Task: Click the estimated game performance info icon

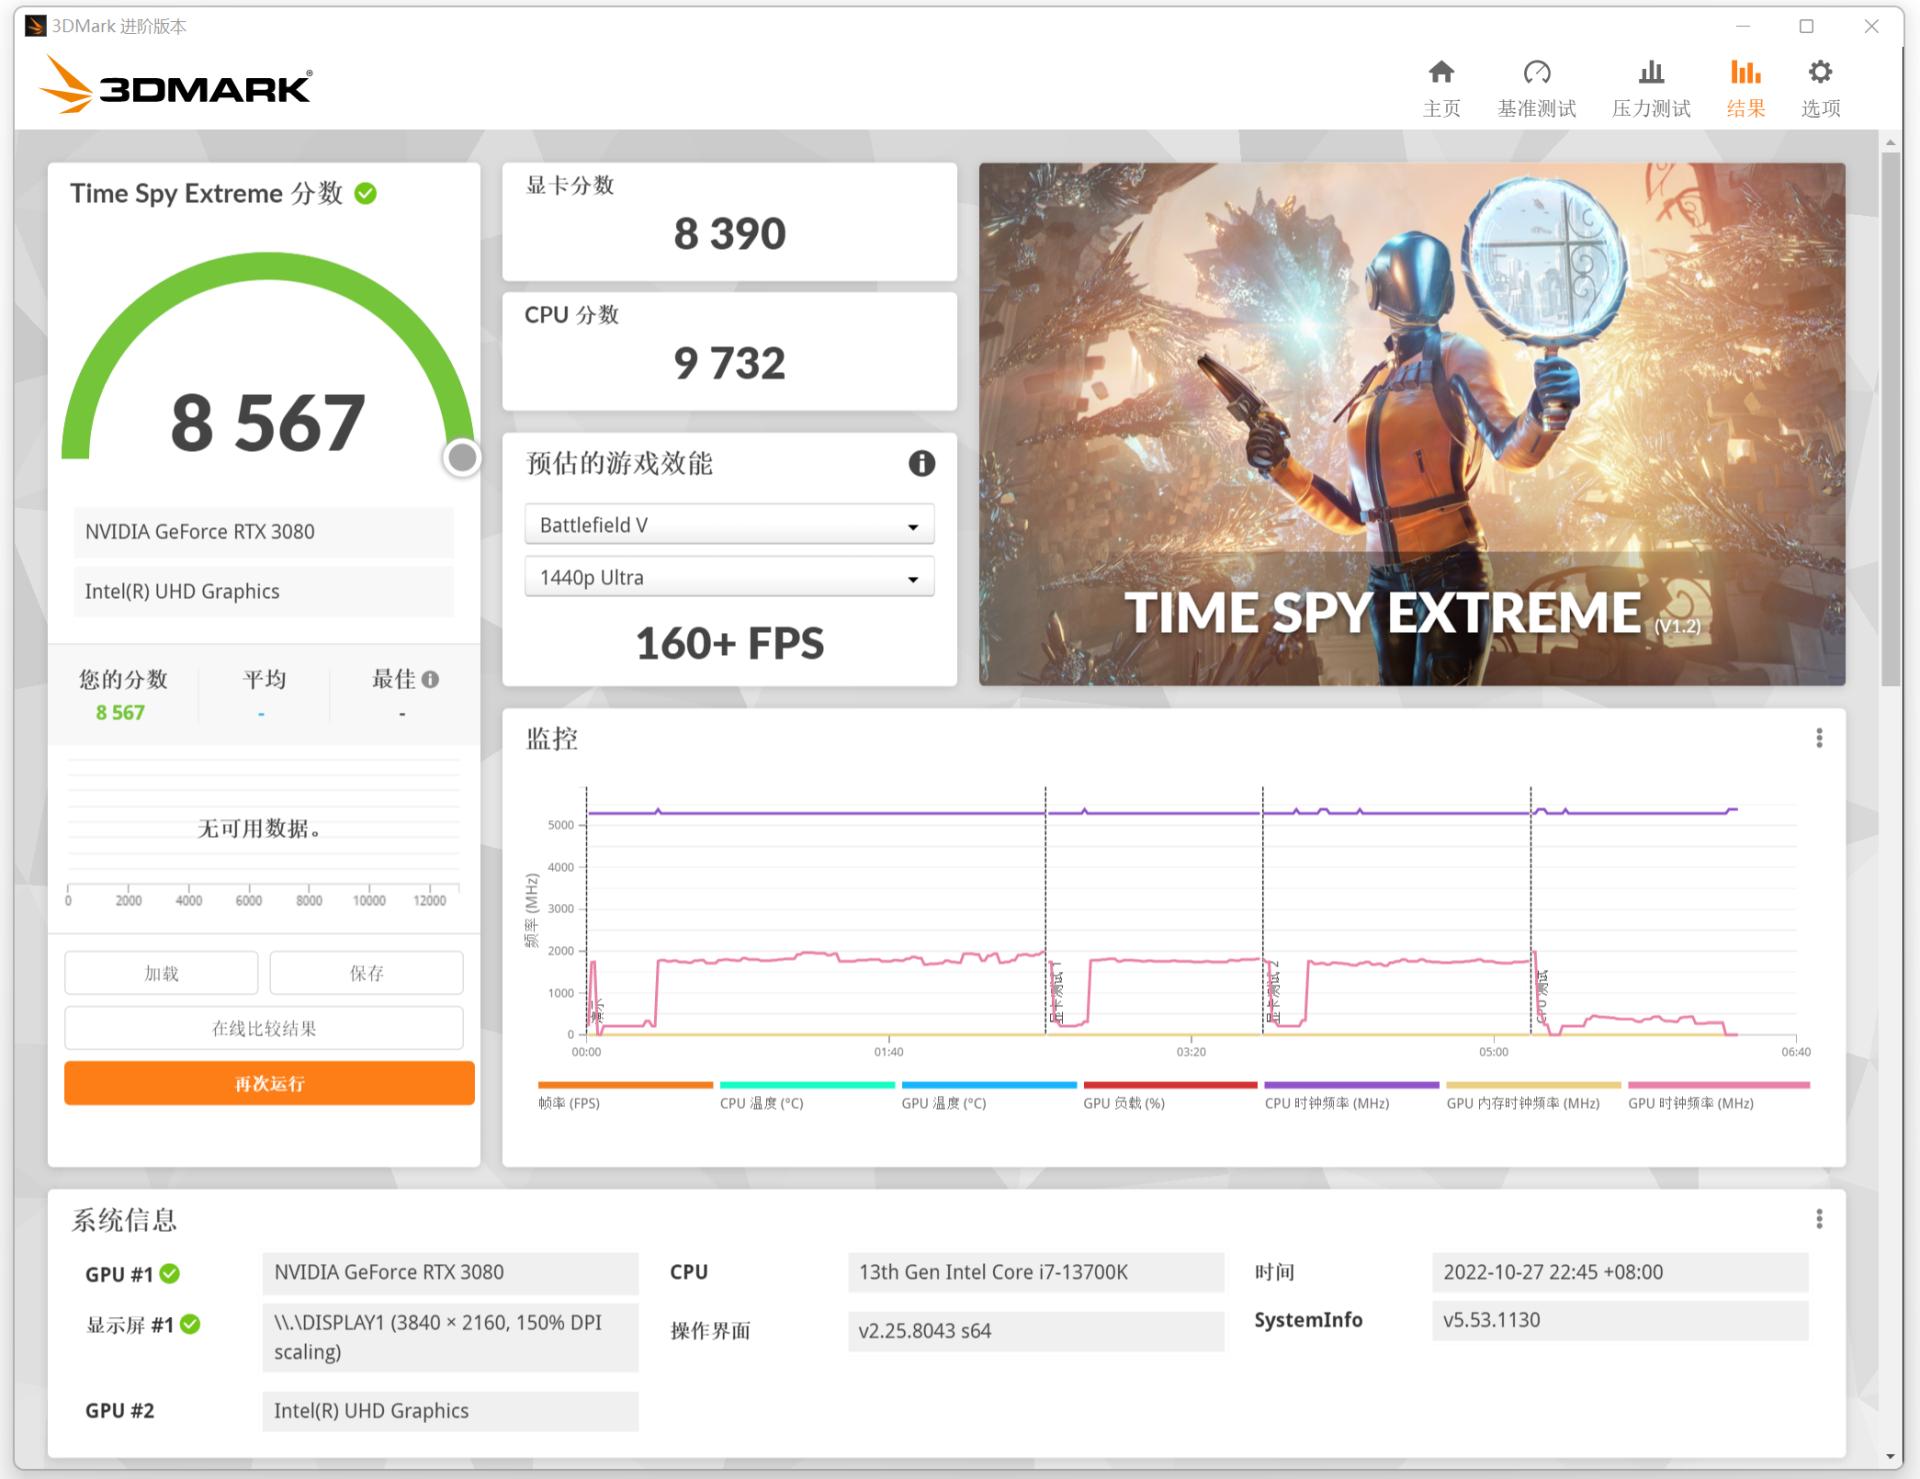Action: pyautogui.click(x=921, y=463)
